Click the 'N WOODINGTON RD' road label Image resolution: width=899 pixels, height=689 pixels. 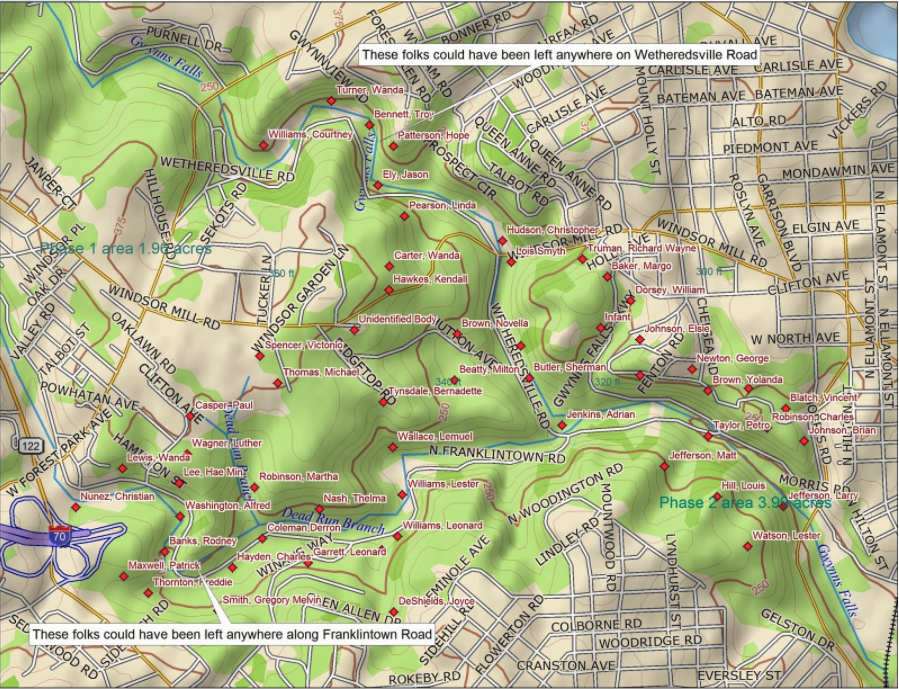[565, 494]
